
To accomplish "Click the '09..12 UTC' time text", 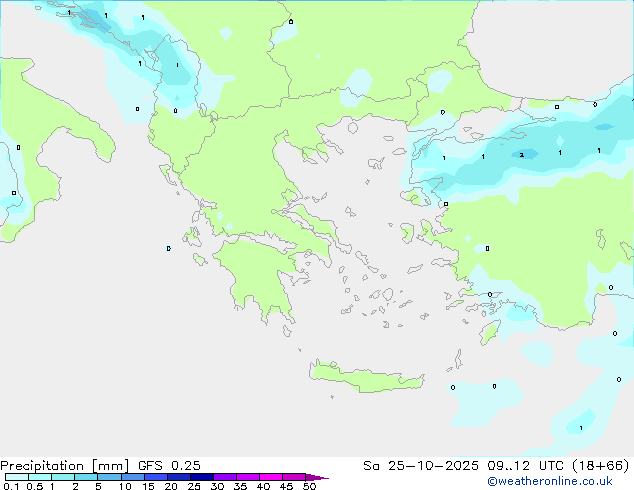I will click(x=525, y=466).
